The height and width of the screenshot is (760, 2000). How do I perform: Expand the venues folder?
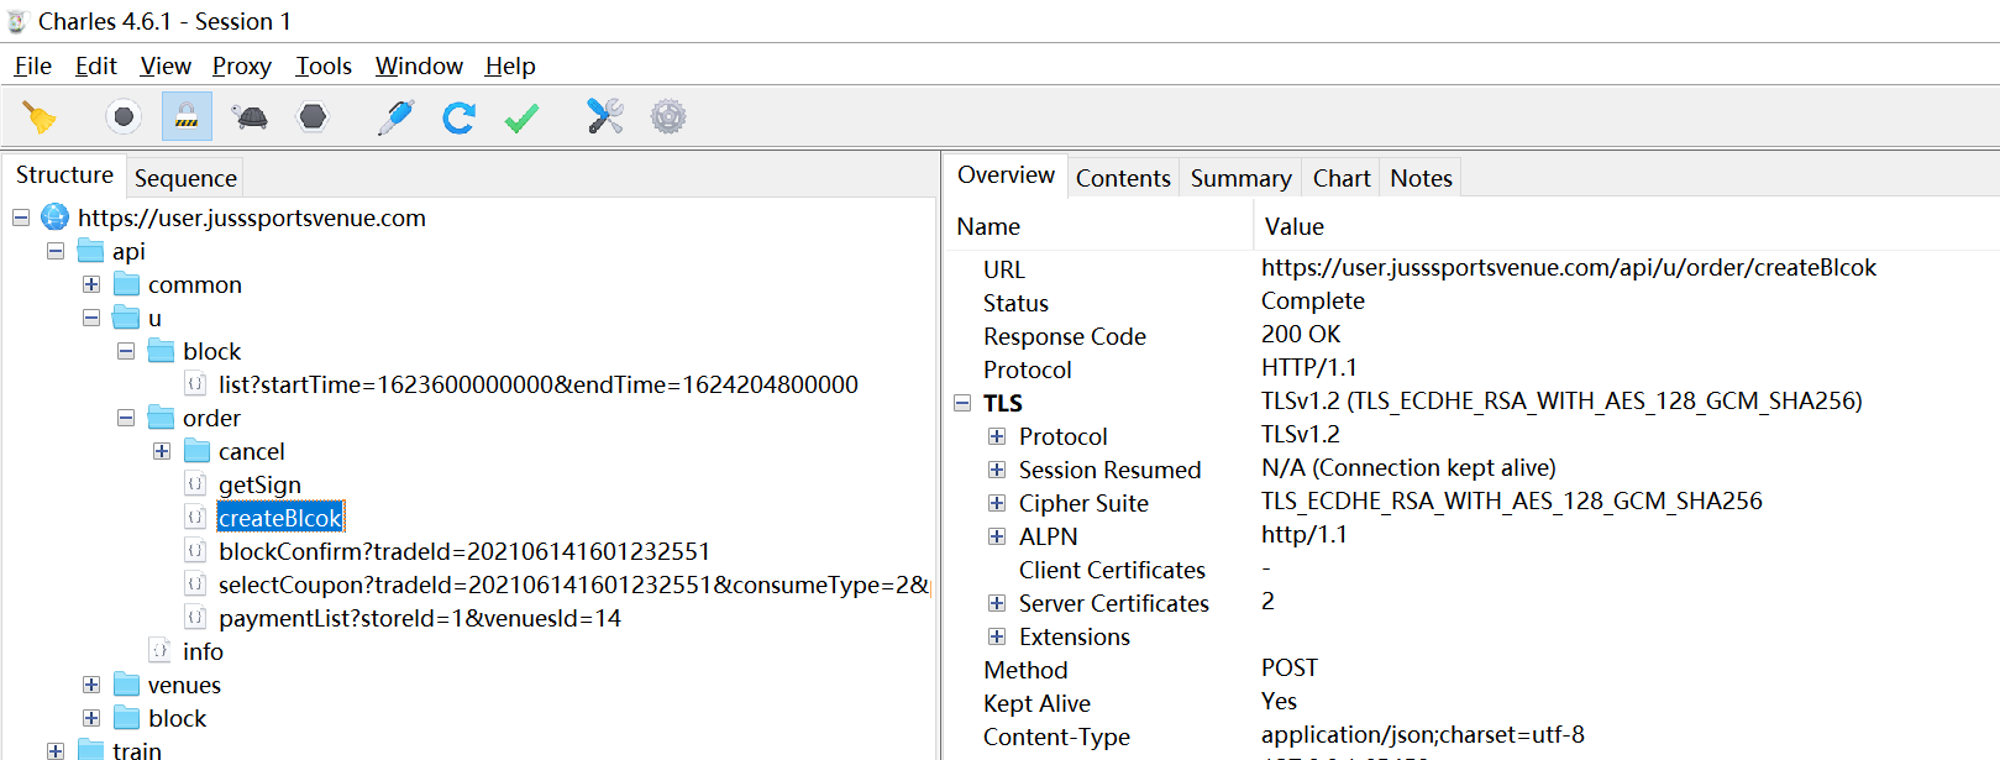point(91,685)
